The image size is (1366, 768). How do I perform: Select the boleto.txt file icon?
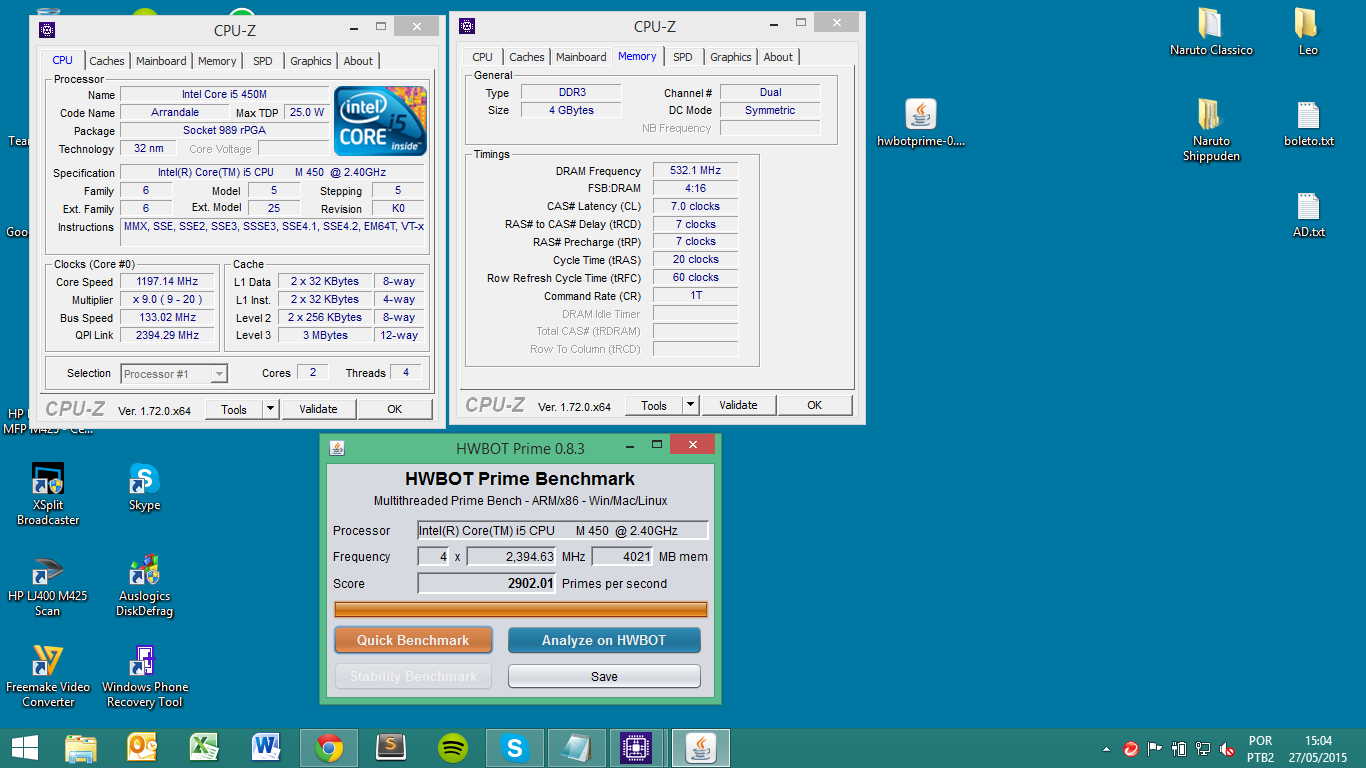click(1308, 114)
